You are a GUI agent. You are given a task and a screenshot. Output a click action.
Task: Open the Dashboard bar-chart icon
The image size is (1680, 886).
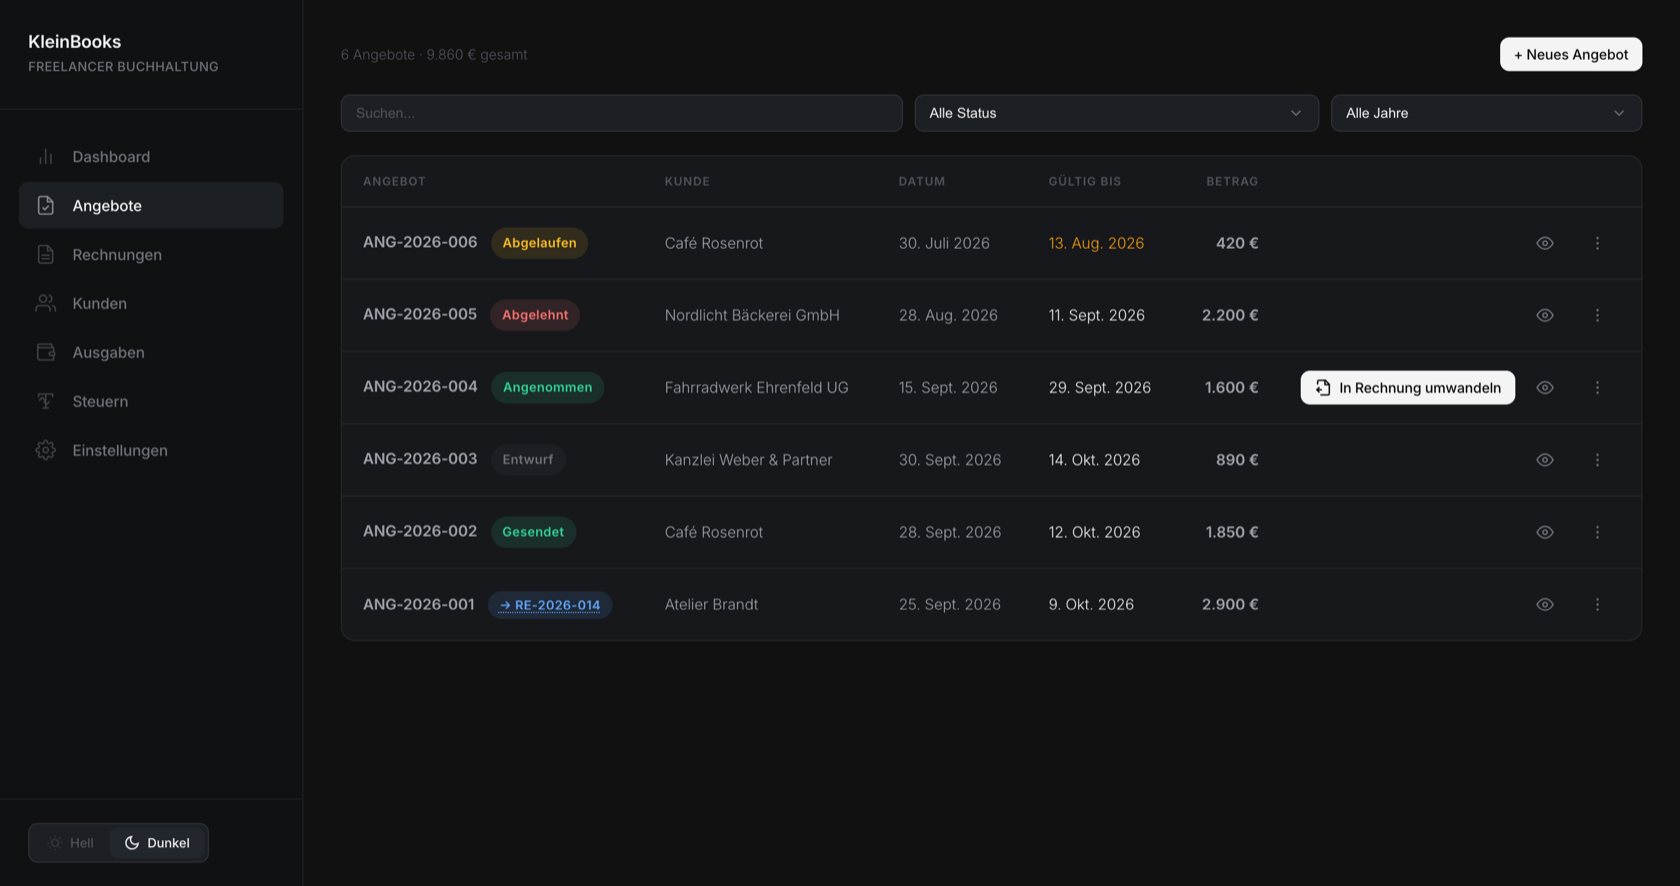click(46, 157)
